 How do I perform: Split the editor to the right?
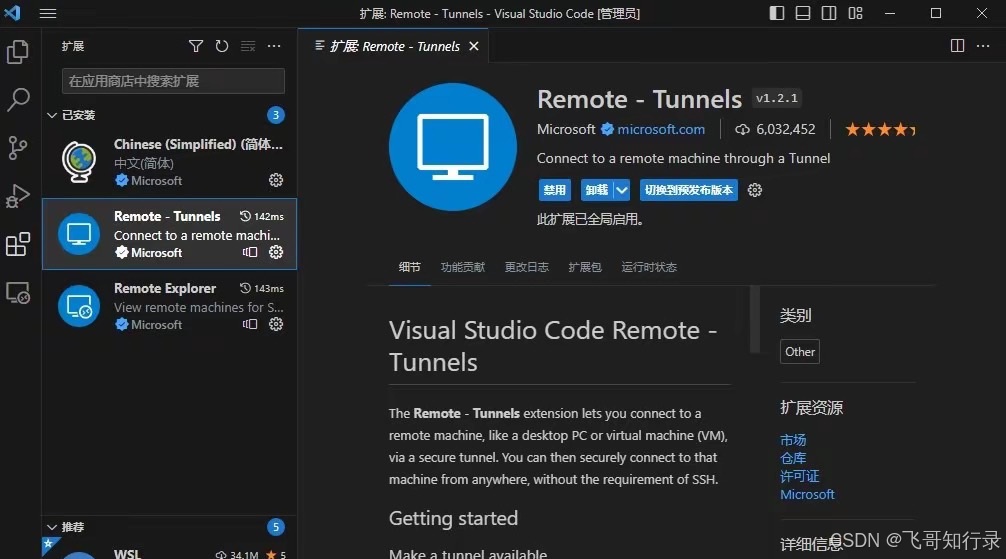(x=957, y=46)
